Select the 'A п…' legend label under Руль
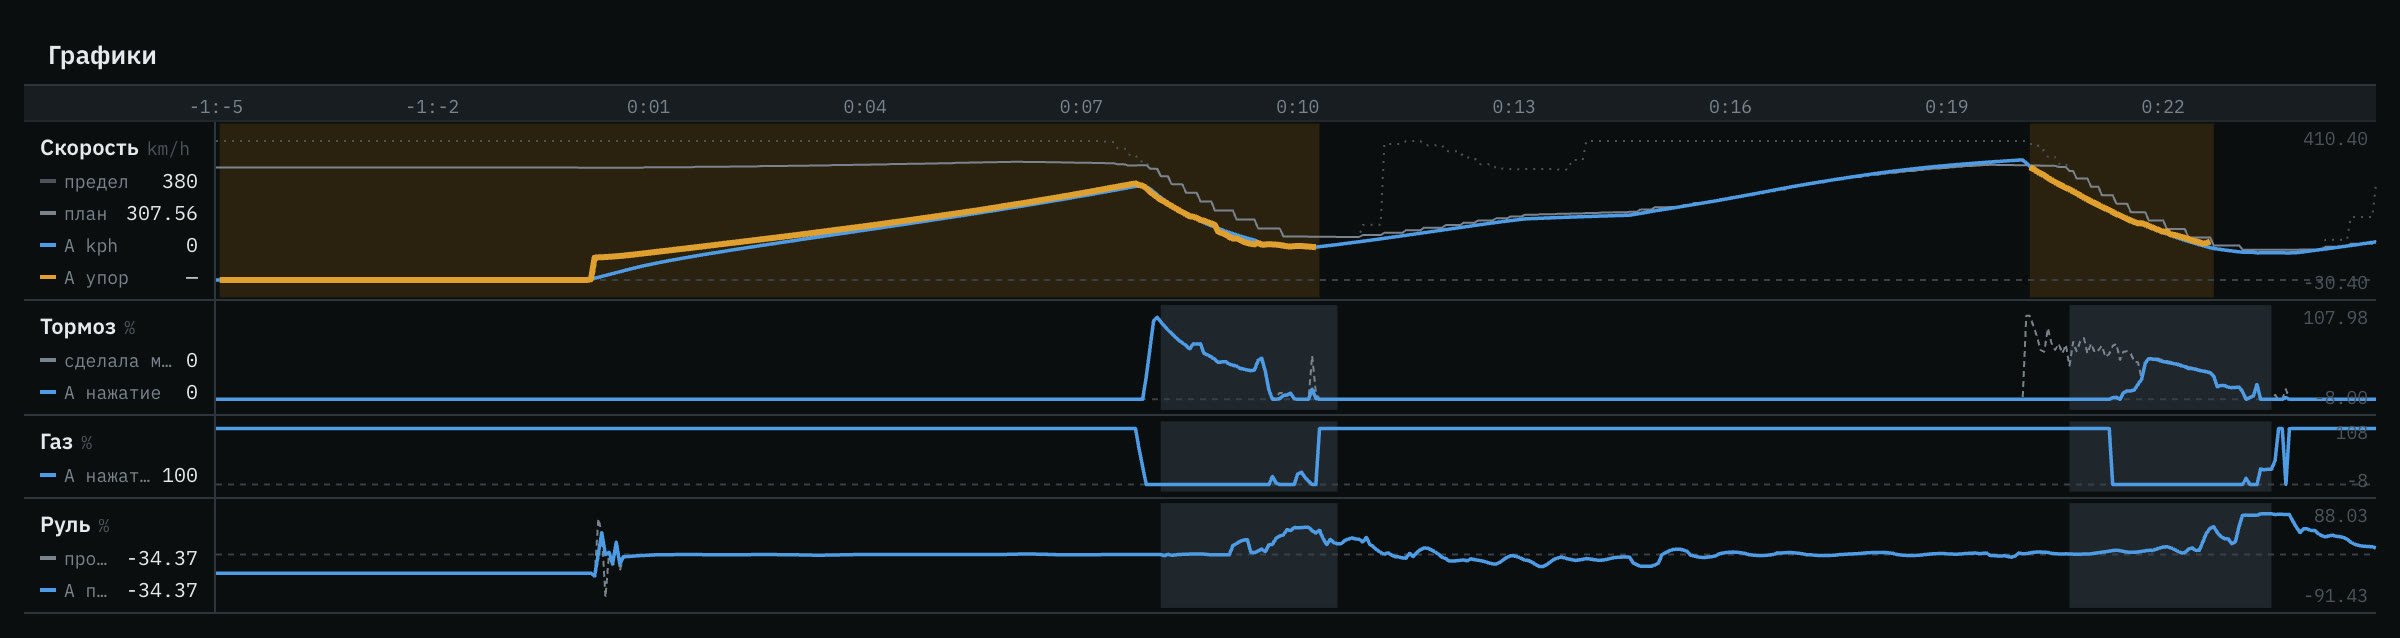This screenshot has width=2400, height=638. coord(85,591)
